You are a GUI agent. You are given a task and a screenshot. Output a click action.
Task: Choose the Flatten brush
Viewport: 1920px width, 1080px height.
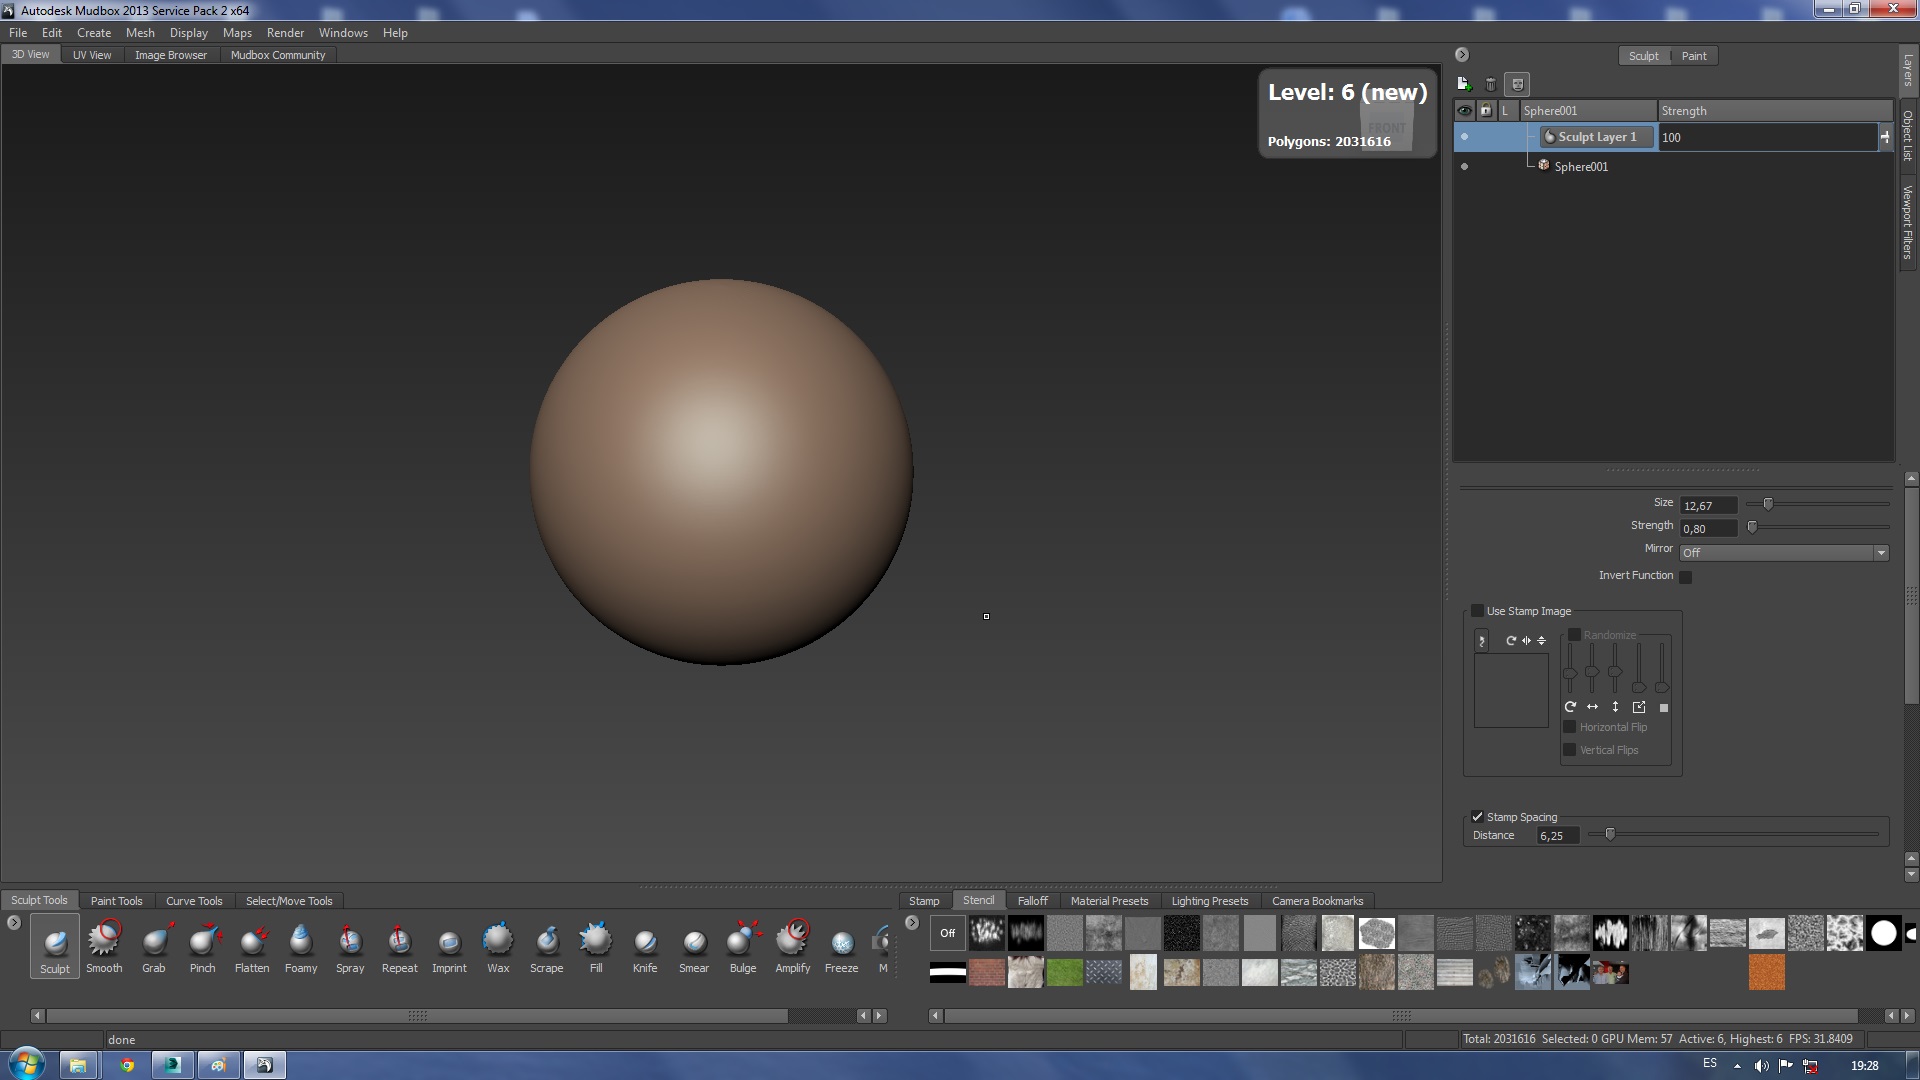(x=252, y=945)
